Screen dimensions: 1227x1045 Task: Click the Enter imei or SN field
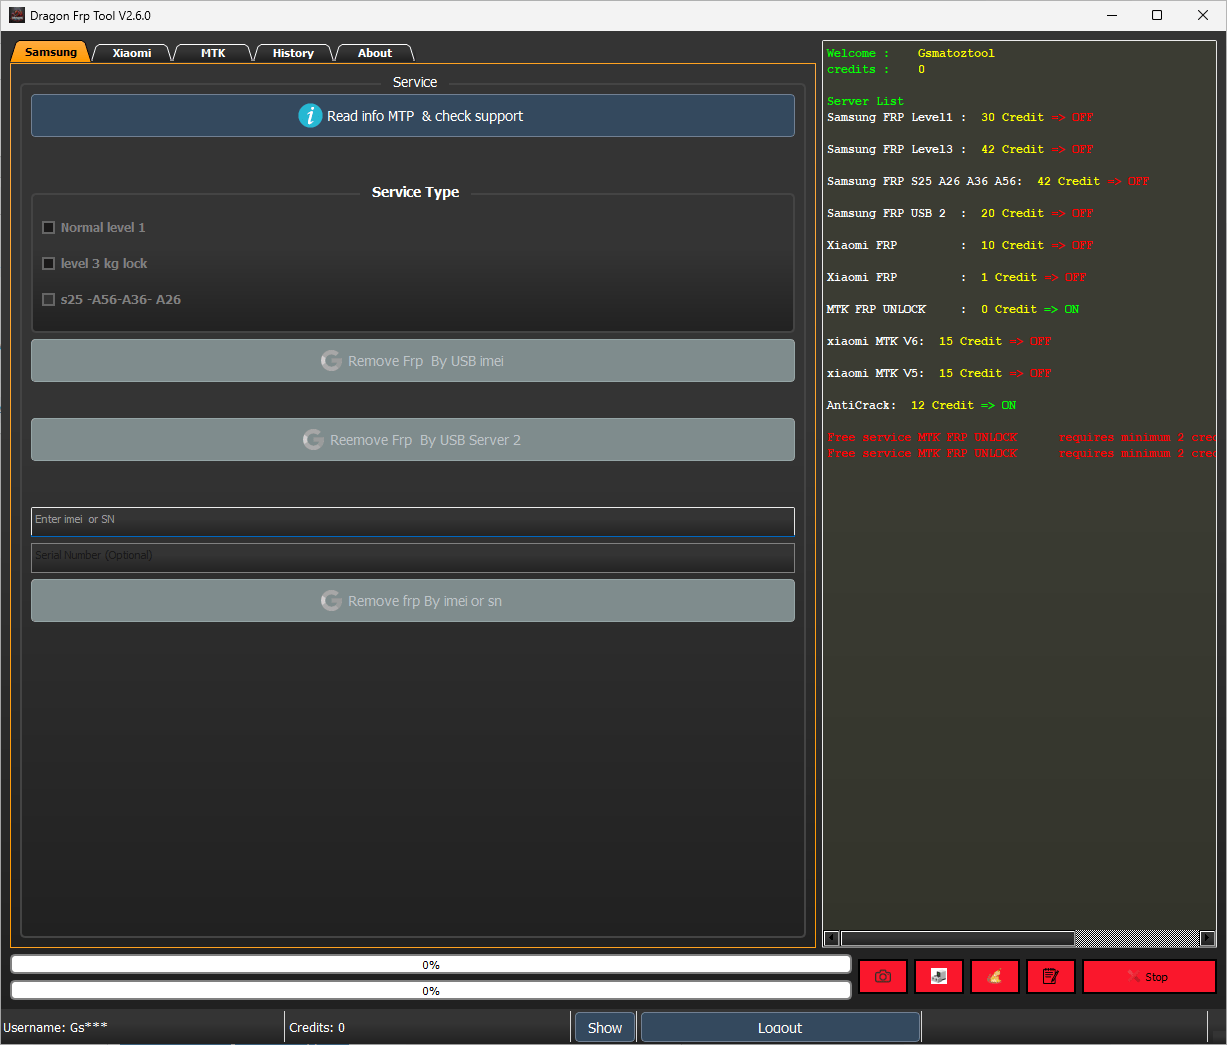pyautogui.click(x=412, y=520)
